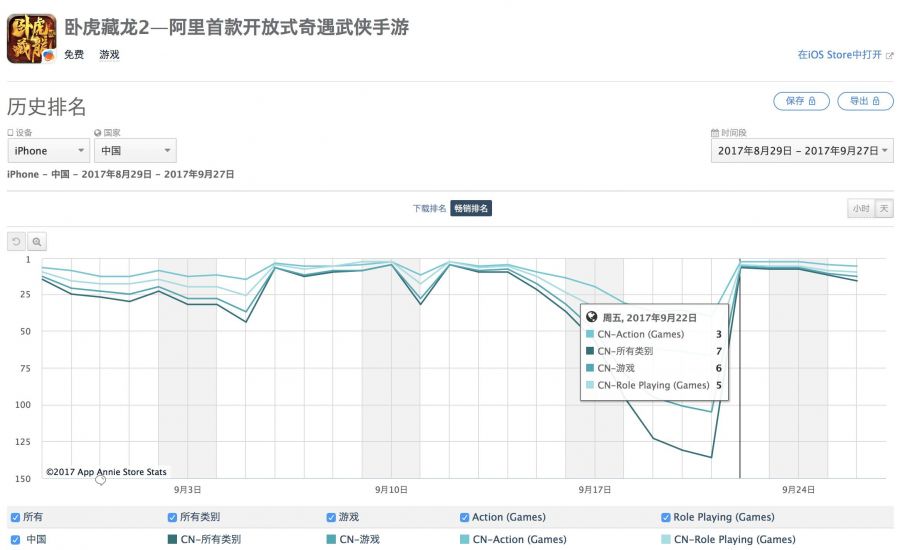This screenshot has width=900, height=550.
Task: Select the 天 daily granularity
Action: [884, 208]
